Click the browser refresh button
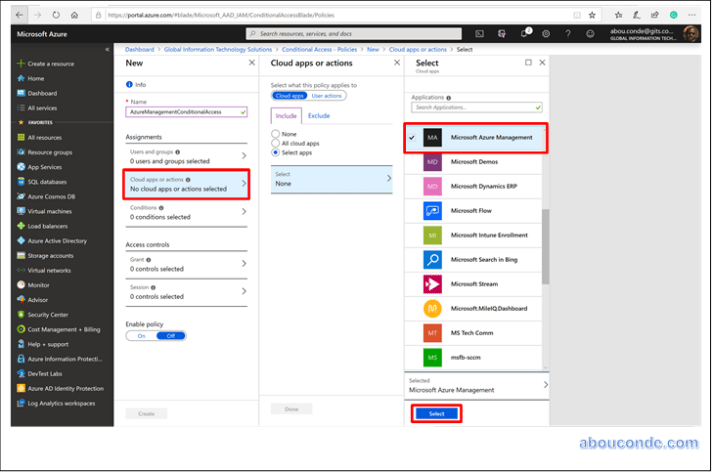The width and height of the screenshot is (714, 472). pos(55,15)
